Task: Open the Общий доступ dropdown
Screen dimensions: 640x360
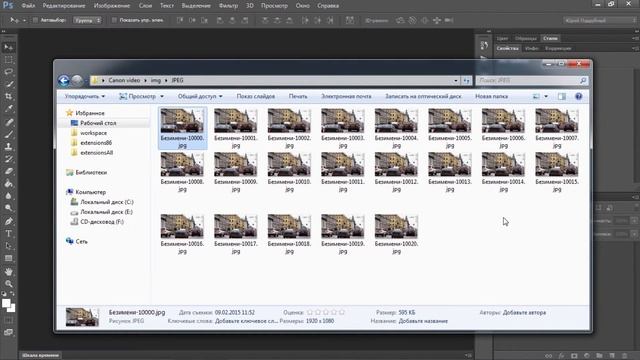Action: (x=200, y=96)
